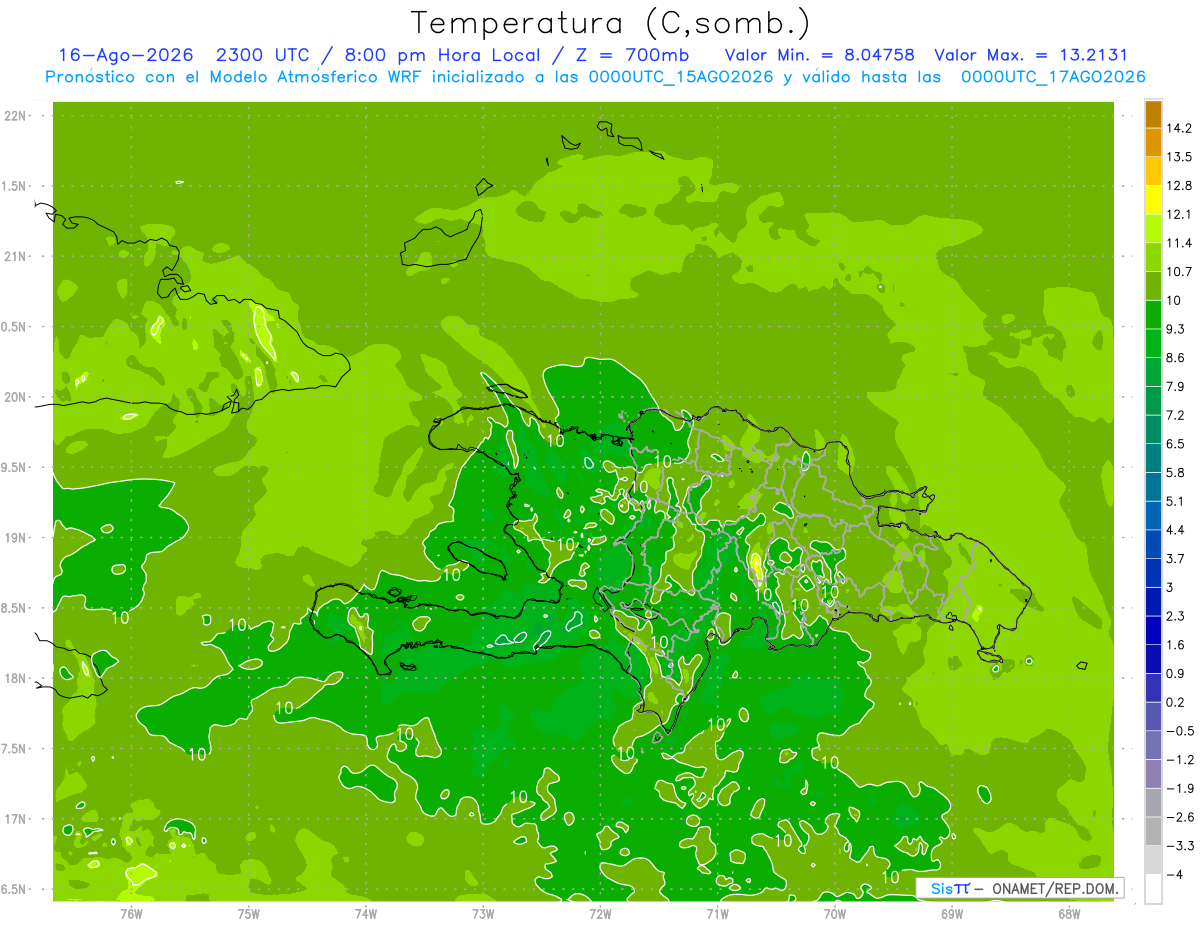Click the '71W' longitude label
The width and height of the screenshot is (1200, 927).
(x=717, y=913)
